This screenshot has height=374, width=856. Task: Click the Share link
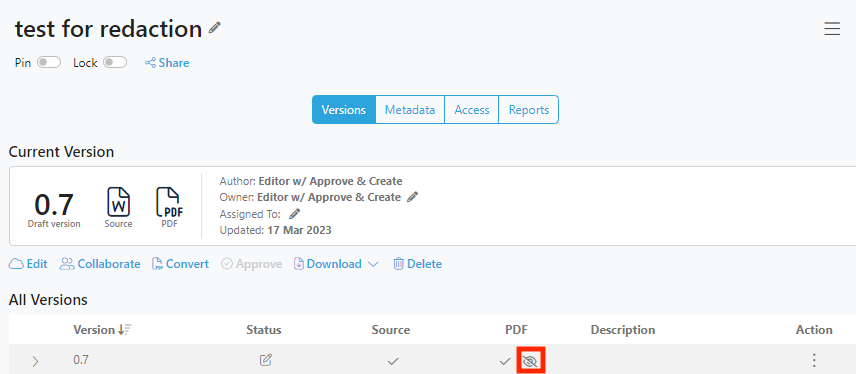(167, 63)
